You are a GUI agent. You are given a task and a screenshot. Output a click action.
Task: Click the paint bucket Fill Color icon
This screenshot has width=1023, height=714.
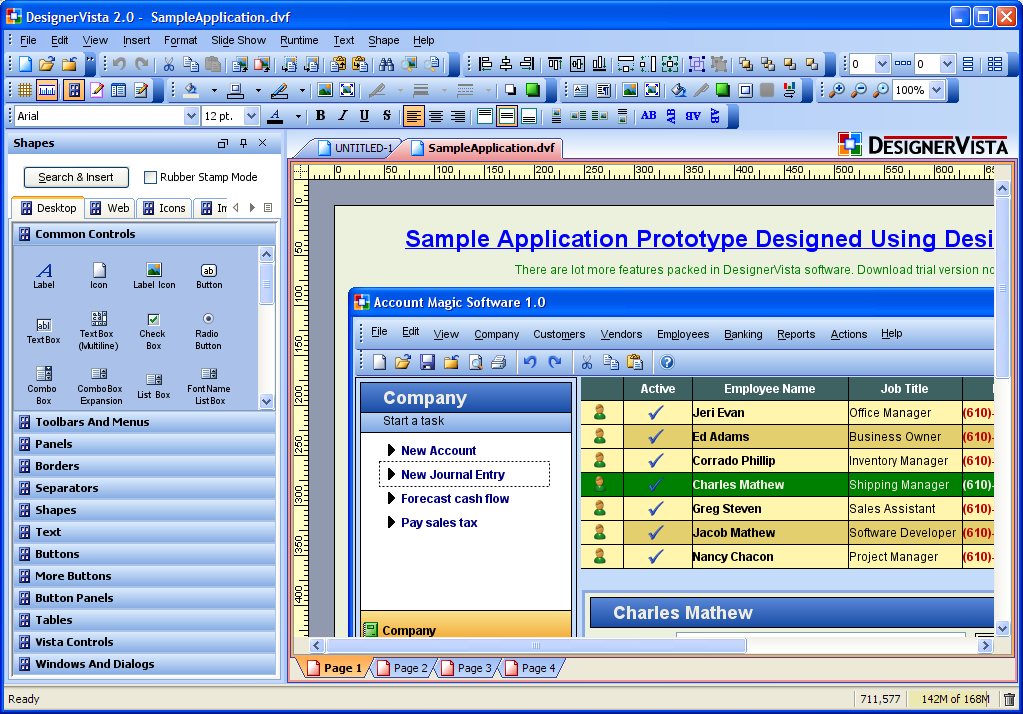tap(191, 90)
